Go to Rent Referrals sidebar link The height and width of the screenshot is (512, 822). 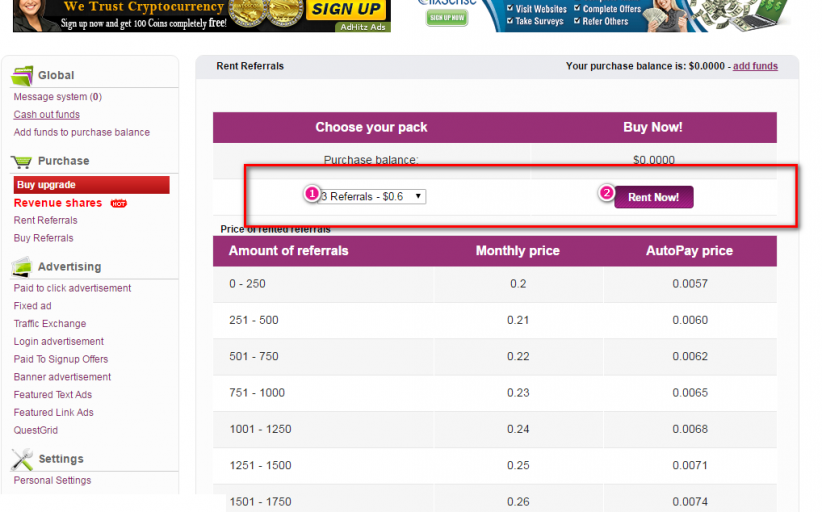coord(45,220)
